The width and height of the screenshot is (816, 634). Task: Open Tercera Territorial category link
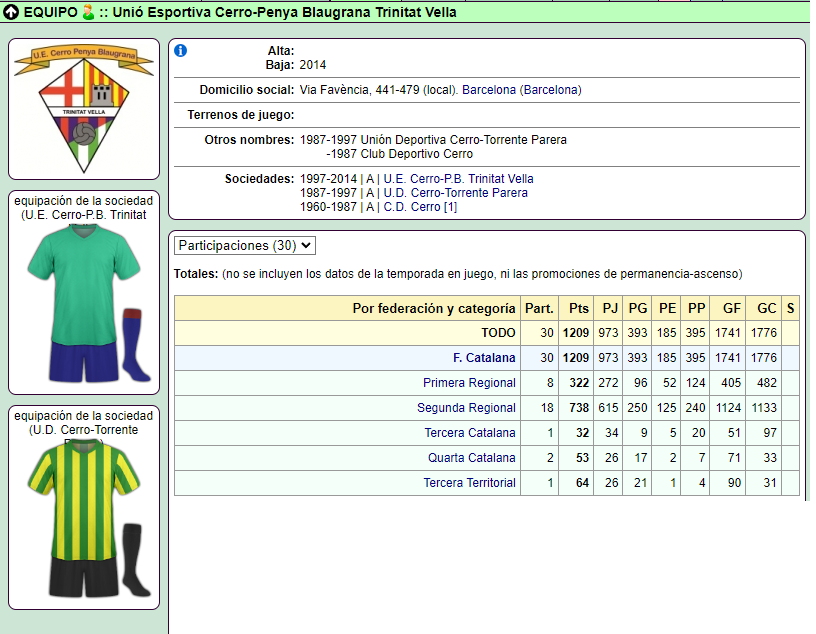[469, 483]
